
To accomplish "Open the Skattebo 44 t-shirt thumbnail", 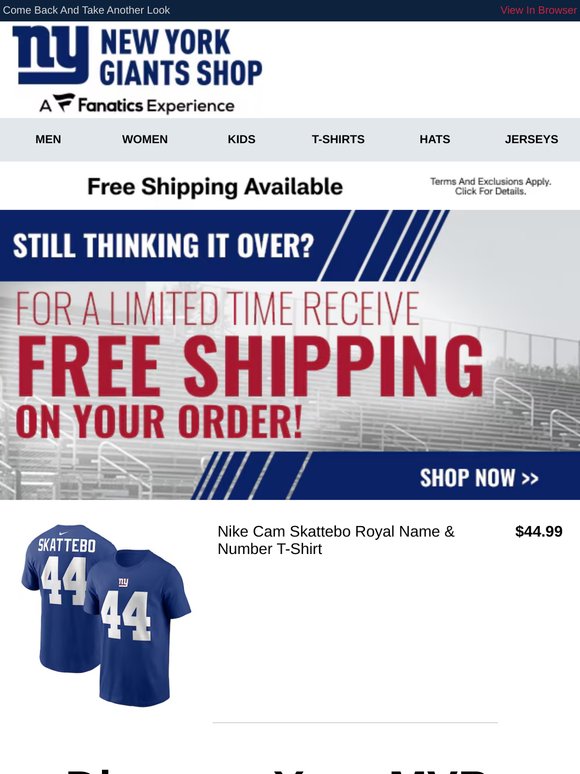I will tap(106, 615).
